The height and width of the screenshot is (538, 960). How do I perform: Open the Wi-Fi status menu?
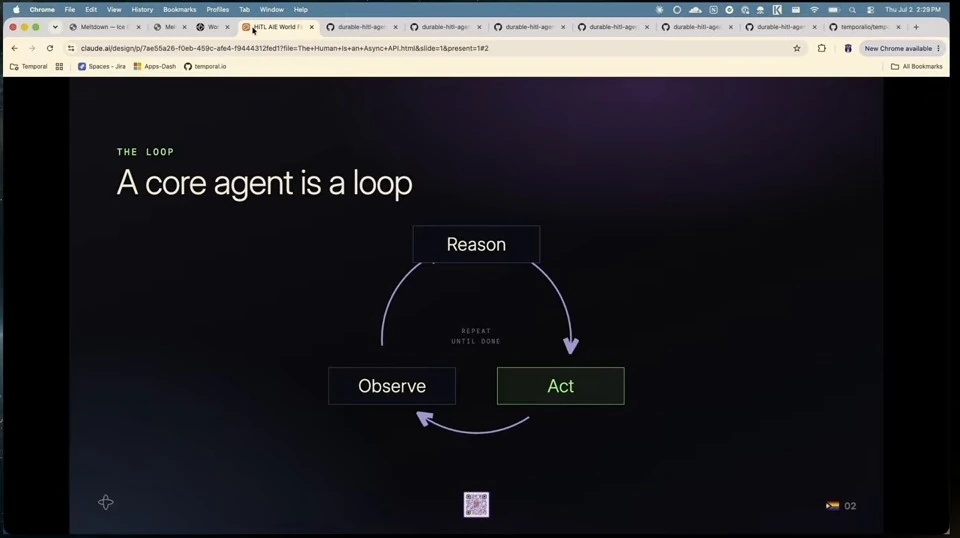click(814, 10)
